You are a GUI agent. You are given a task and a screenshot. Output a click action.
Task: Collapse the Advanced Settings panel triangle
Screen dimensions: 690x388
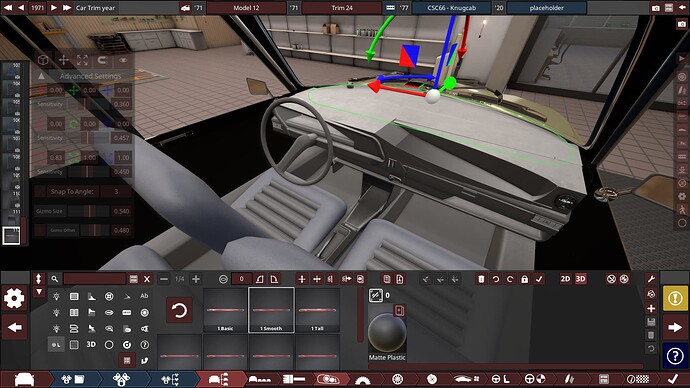pyautogui.click(x=41, y=76)
